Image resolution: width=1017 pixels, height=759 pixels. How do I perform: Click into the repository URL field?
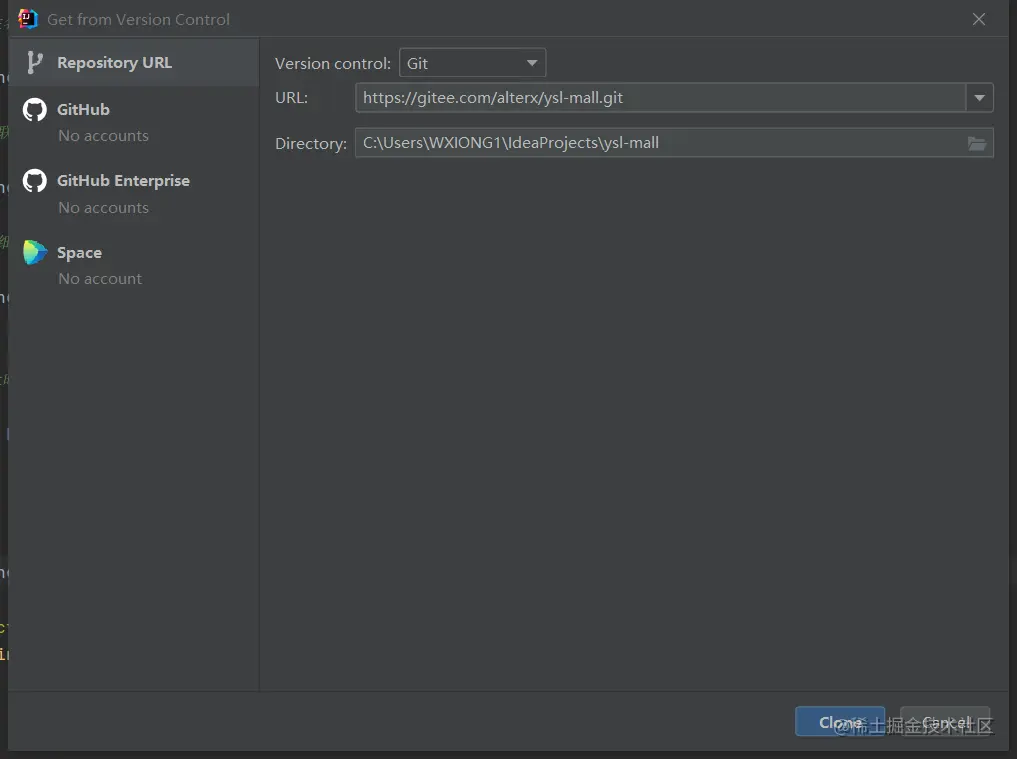pyautogui.click(x=660, y=97)
